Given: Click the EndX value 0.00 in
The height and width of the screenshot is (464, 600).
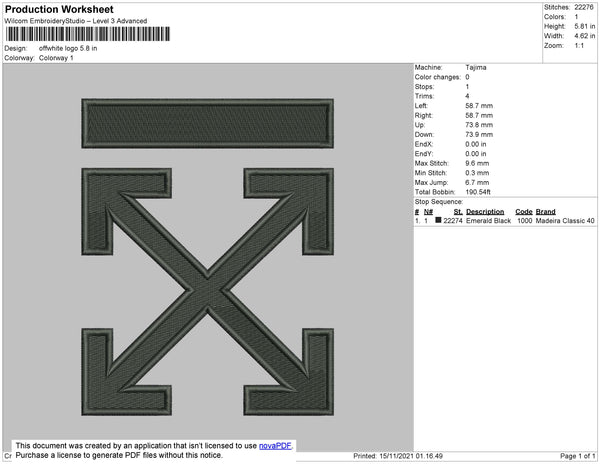Looking at the screenshot, I should 476,144.
